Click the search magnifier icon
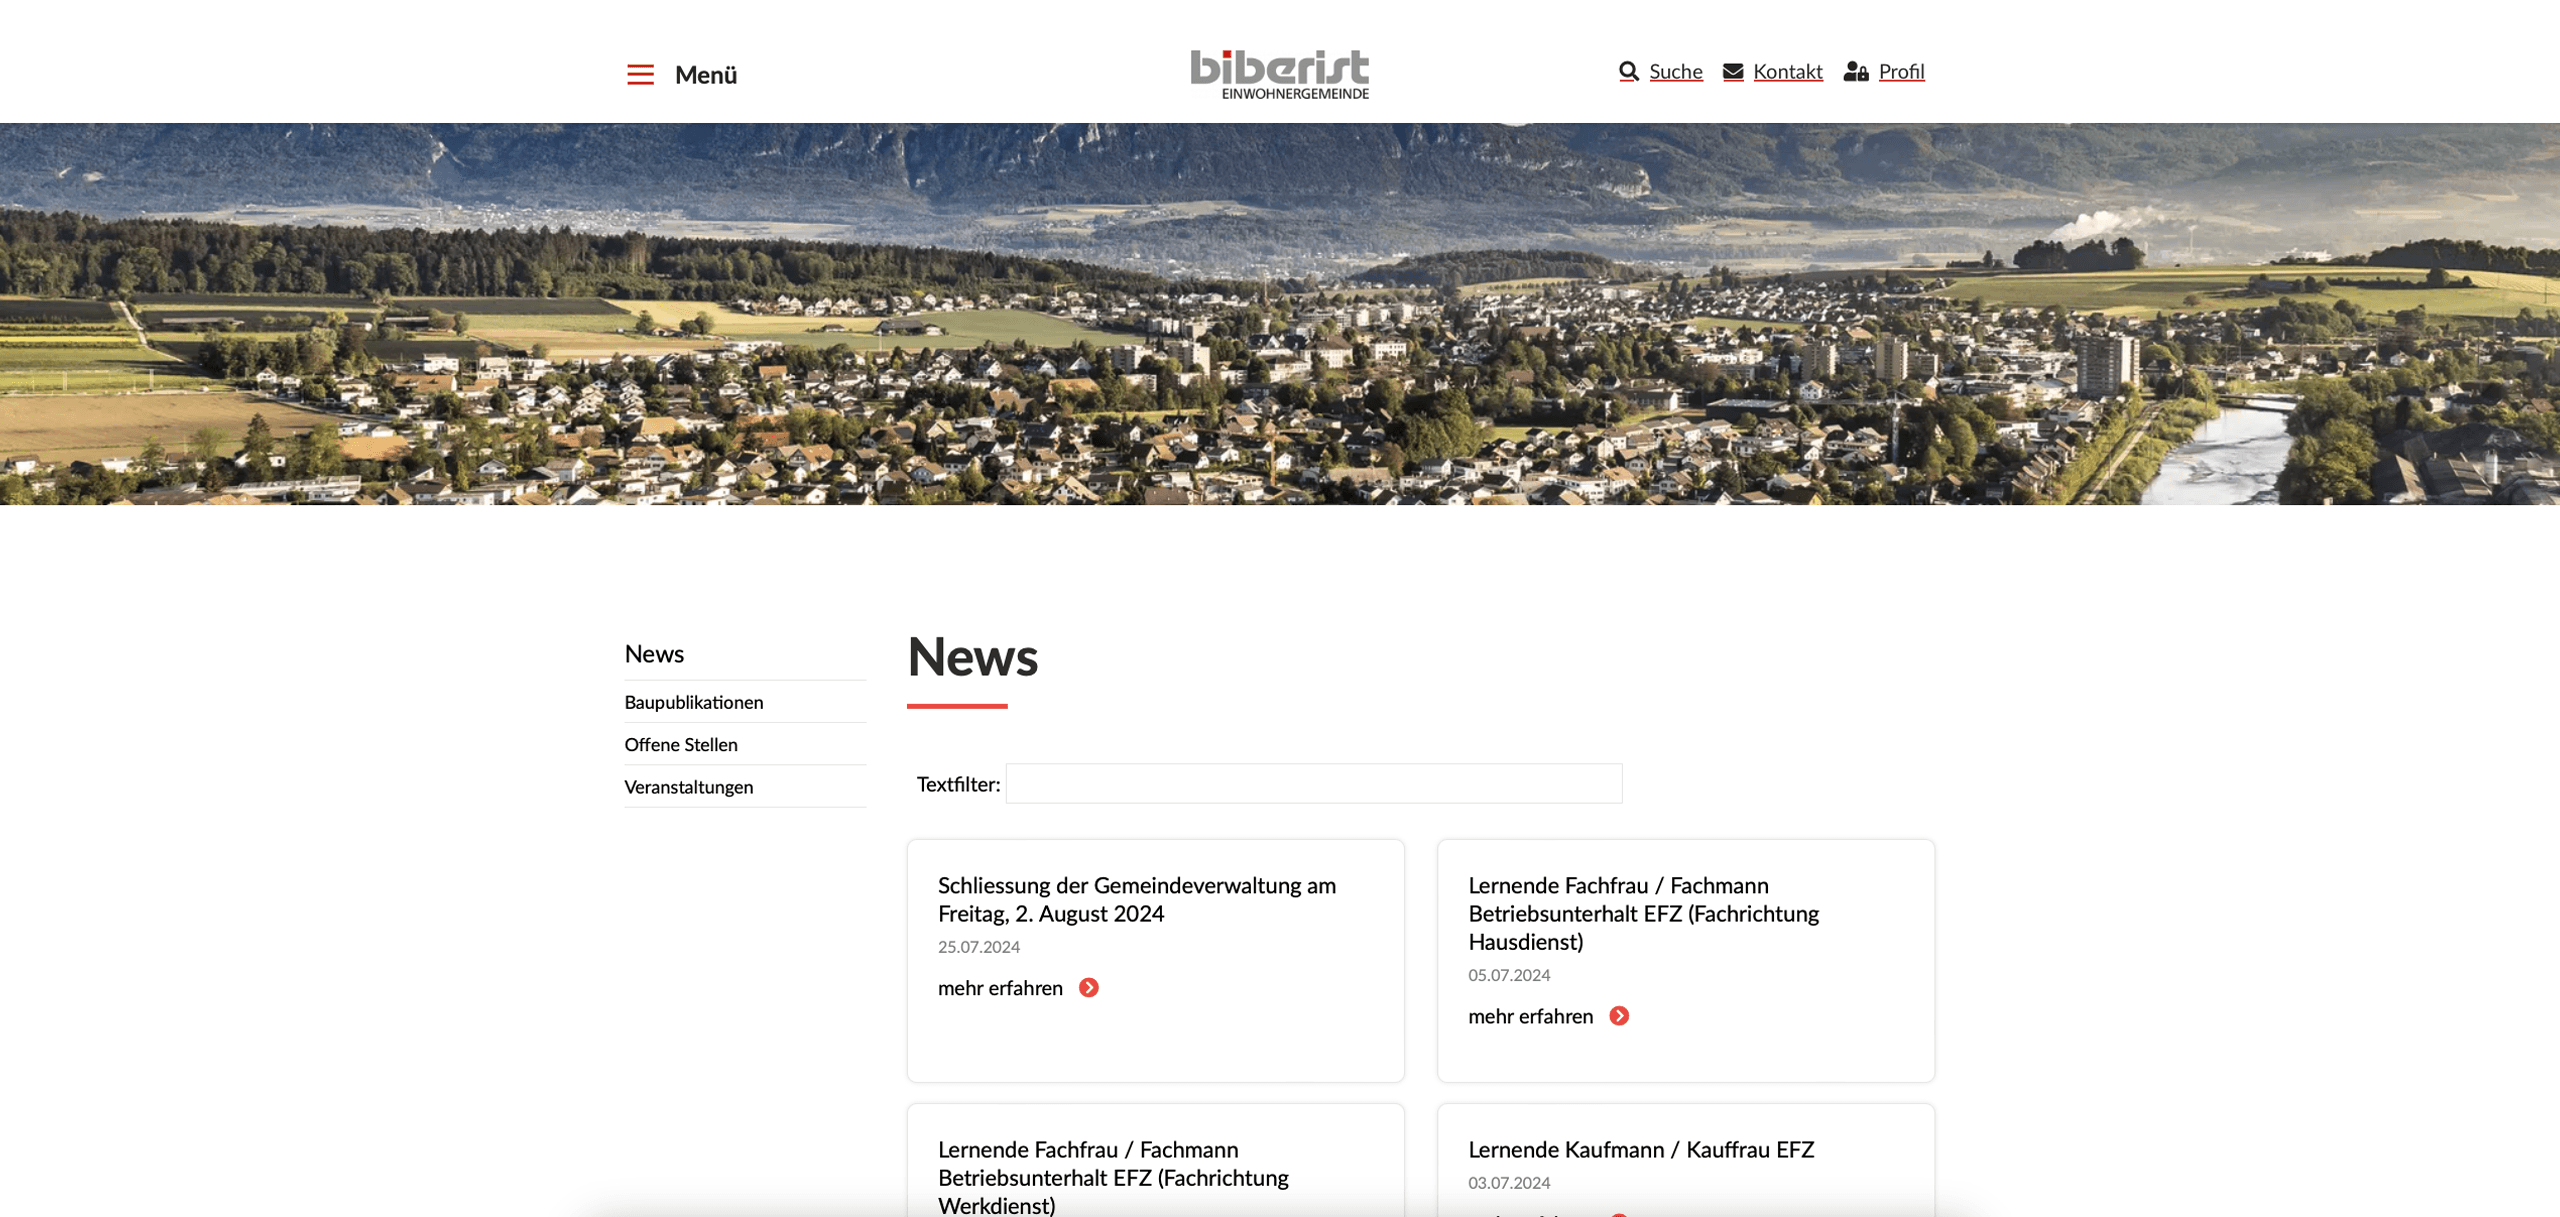 pyautogui.click(x=1628, y=71)
